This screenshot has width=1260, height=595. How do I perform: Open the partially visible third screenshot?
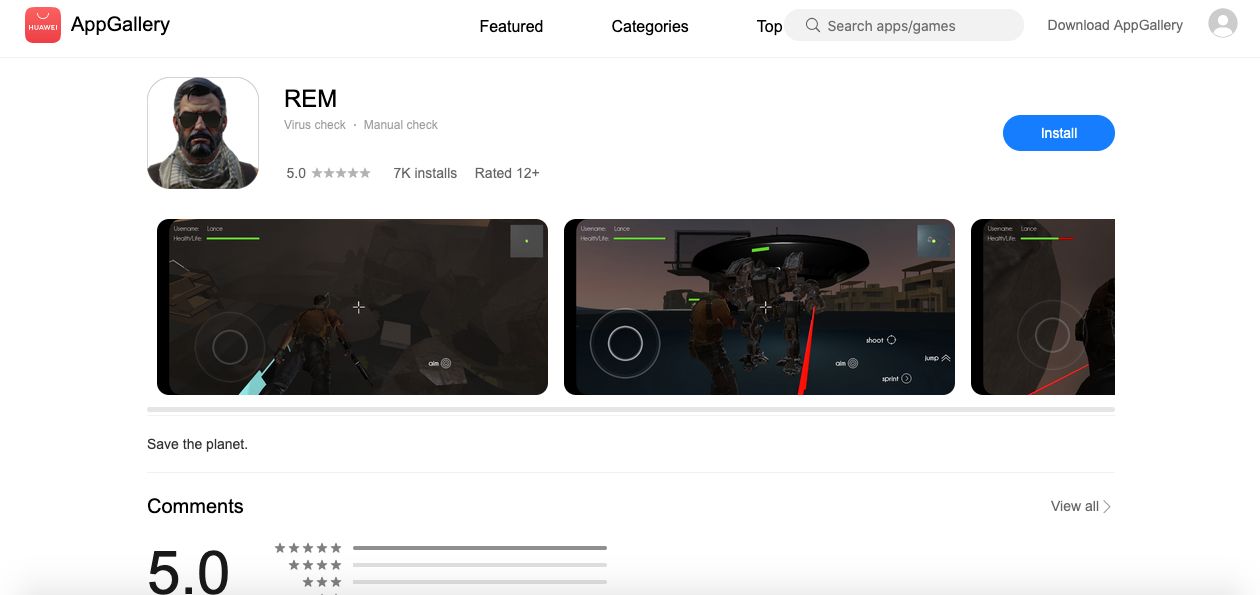(x=1042, y=307)
